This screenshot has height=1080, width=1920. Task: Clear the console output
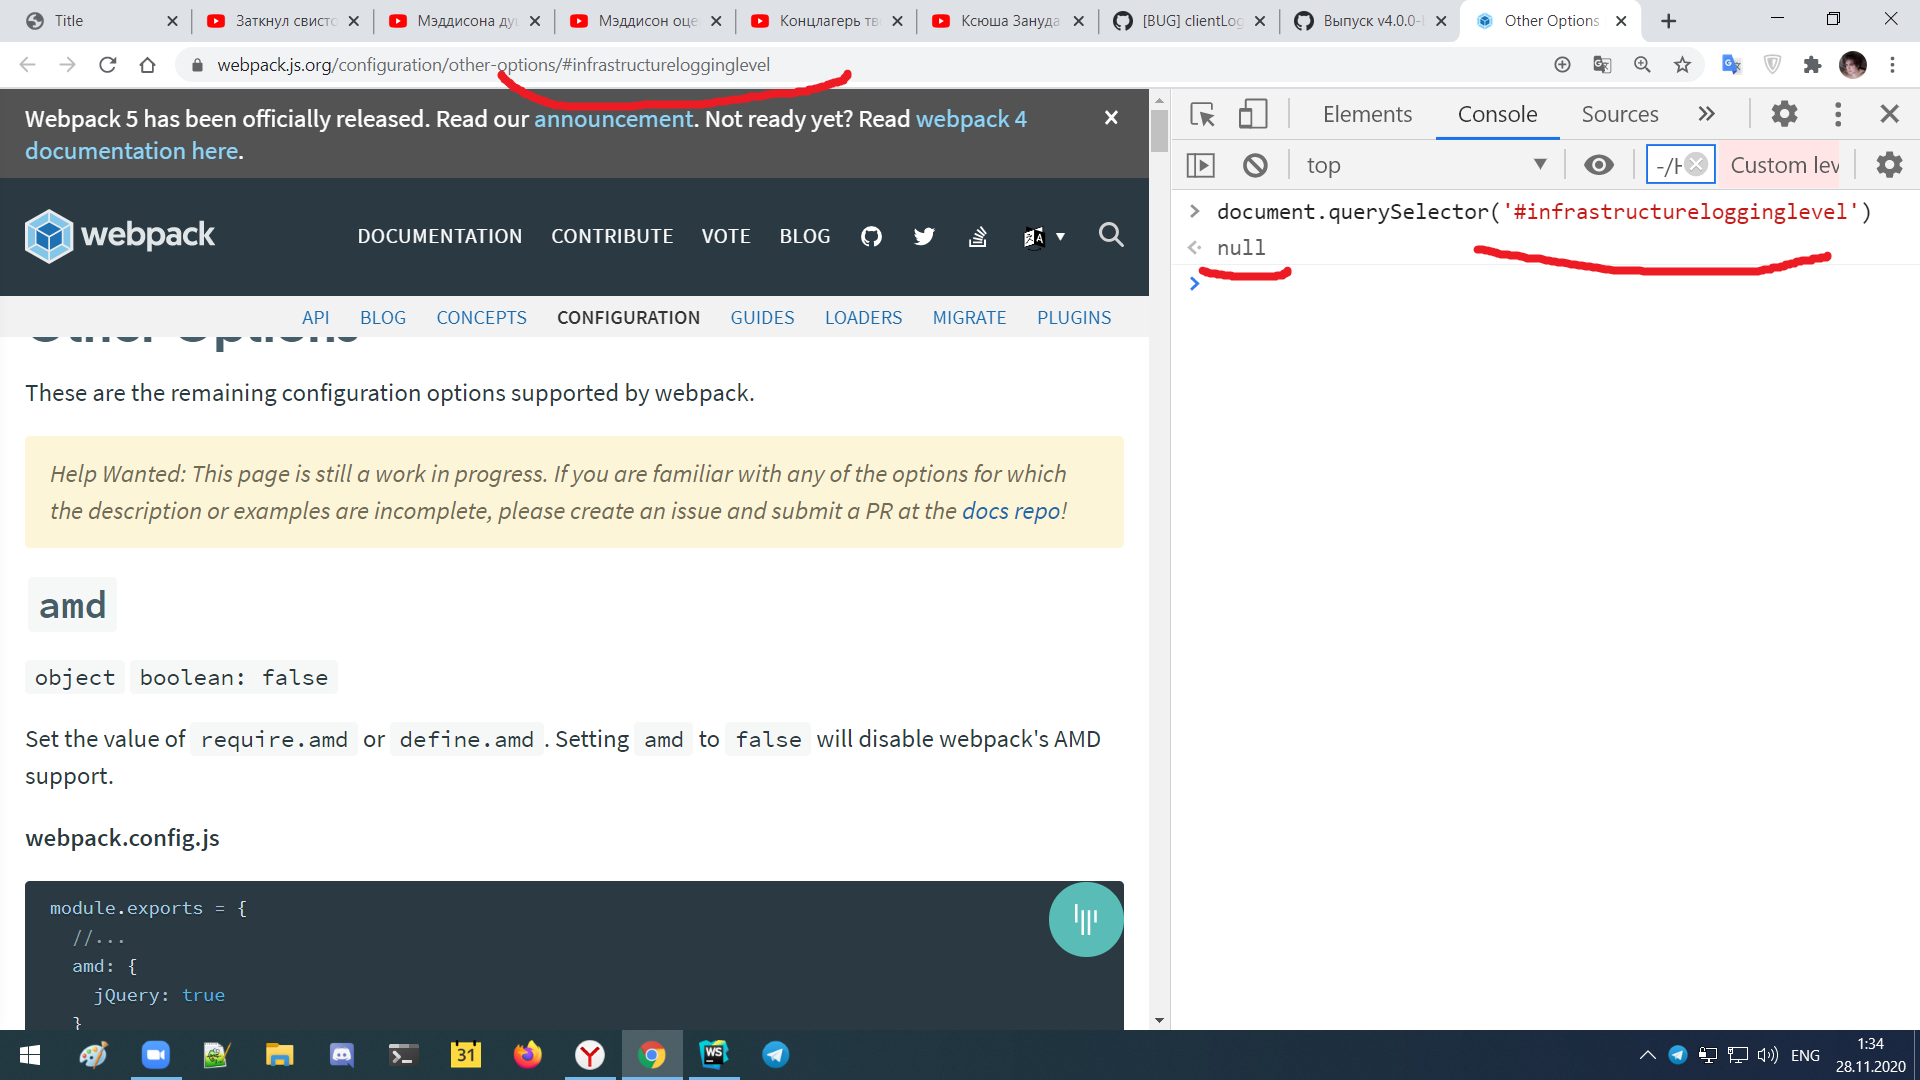tap(1255, 164)
